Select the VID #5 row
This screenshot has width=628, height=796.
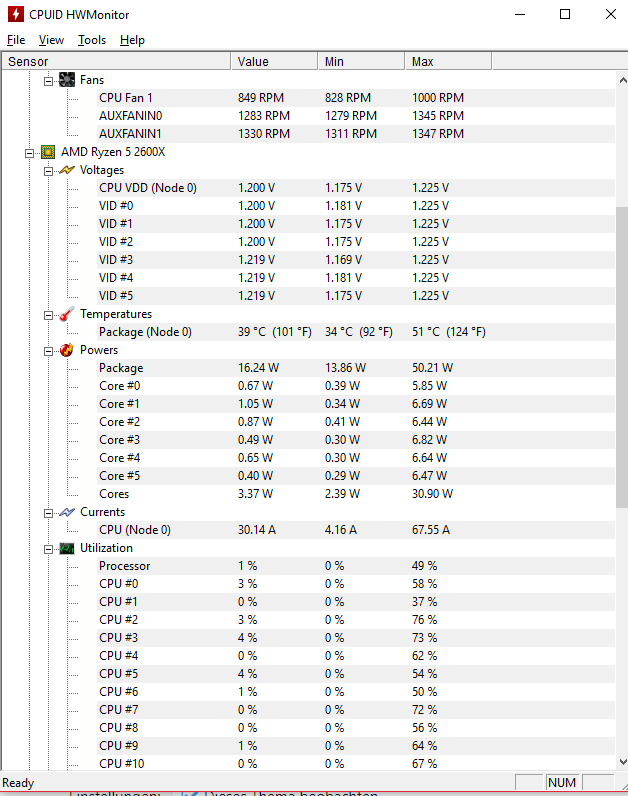[x=356, y=296]
